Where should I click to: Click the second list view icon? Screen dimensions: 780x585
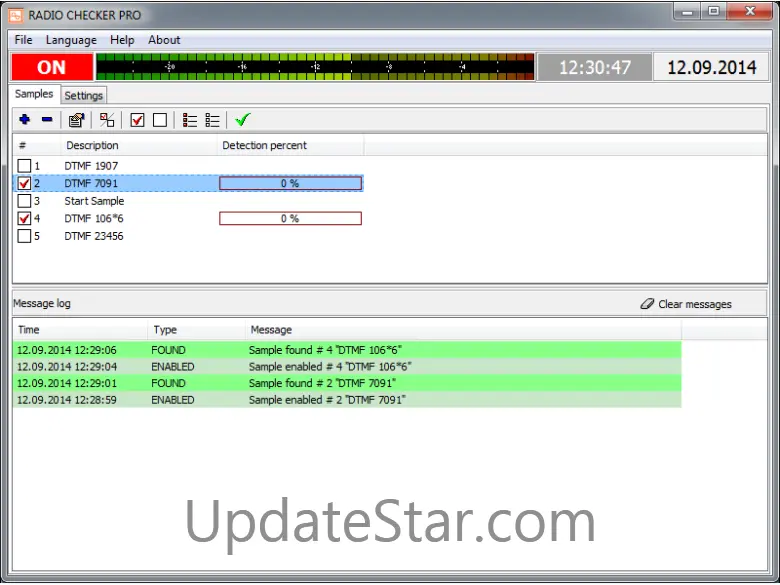[212, 120]
